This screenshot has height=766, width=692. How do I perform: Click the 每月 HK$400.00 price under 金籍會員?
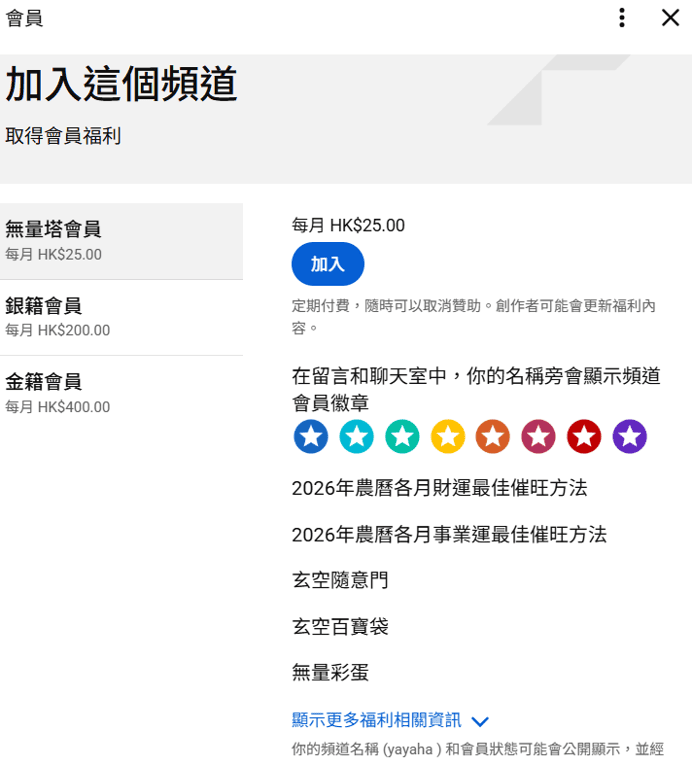pyautogui.click(x=58, y=406)
